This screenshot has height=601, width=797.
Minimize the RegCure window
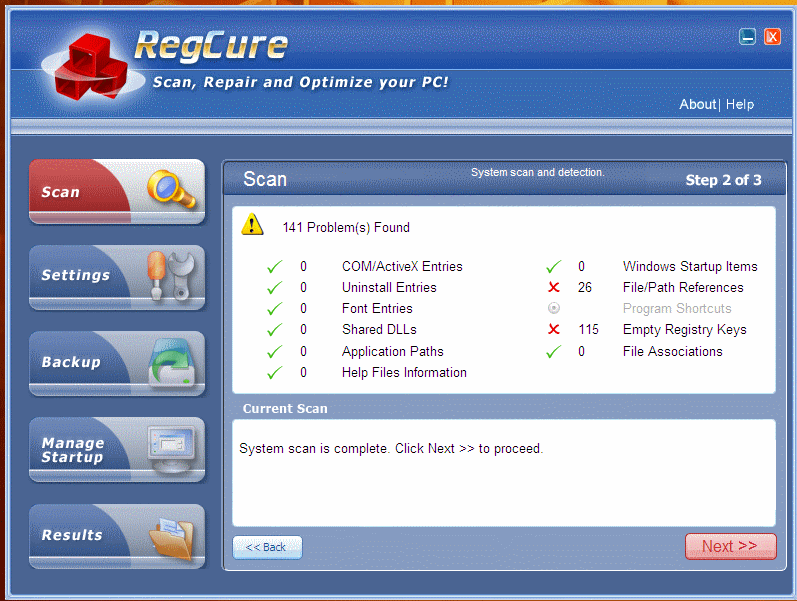pos(747,37)
